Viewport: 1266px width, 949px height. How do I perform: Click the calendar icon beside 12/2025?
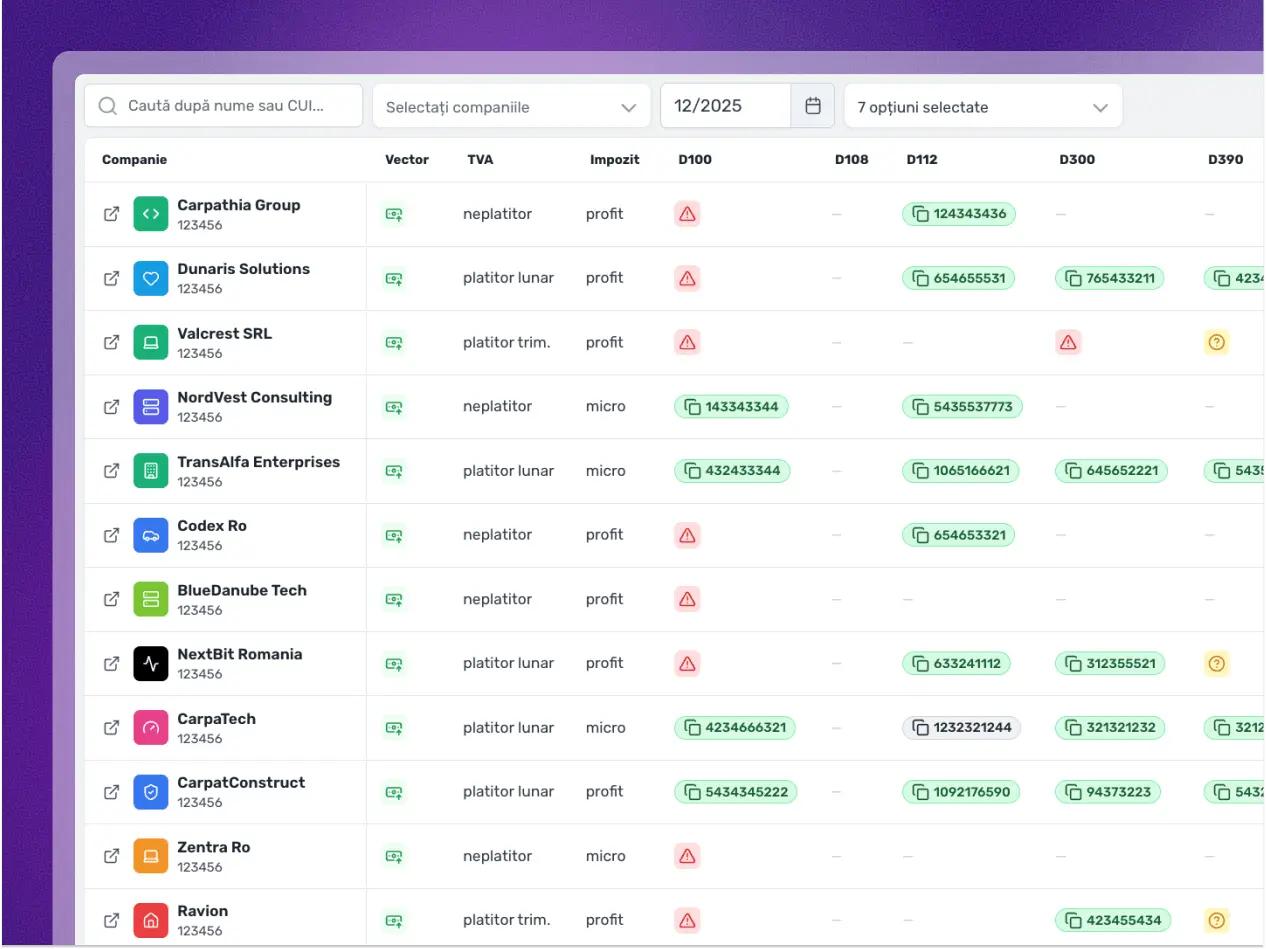[x=813, y=106]
